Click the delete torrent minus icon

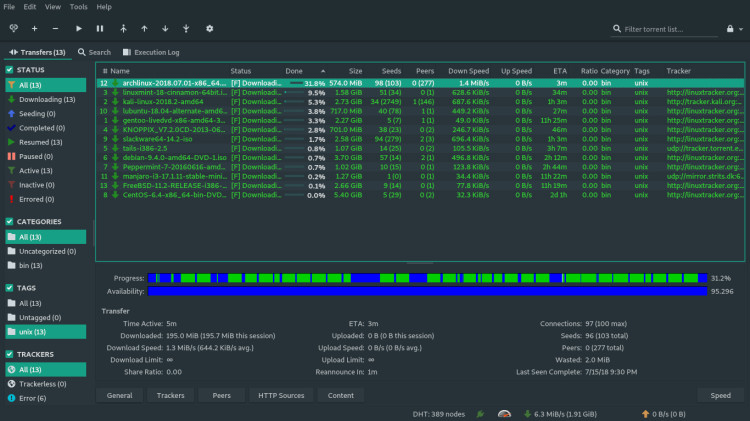(x=55, y=29)
